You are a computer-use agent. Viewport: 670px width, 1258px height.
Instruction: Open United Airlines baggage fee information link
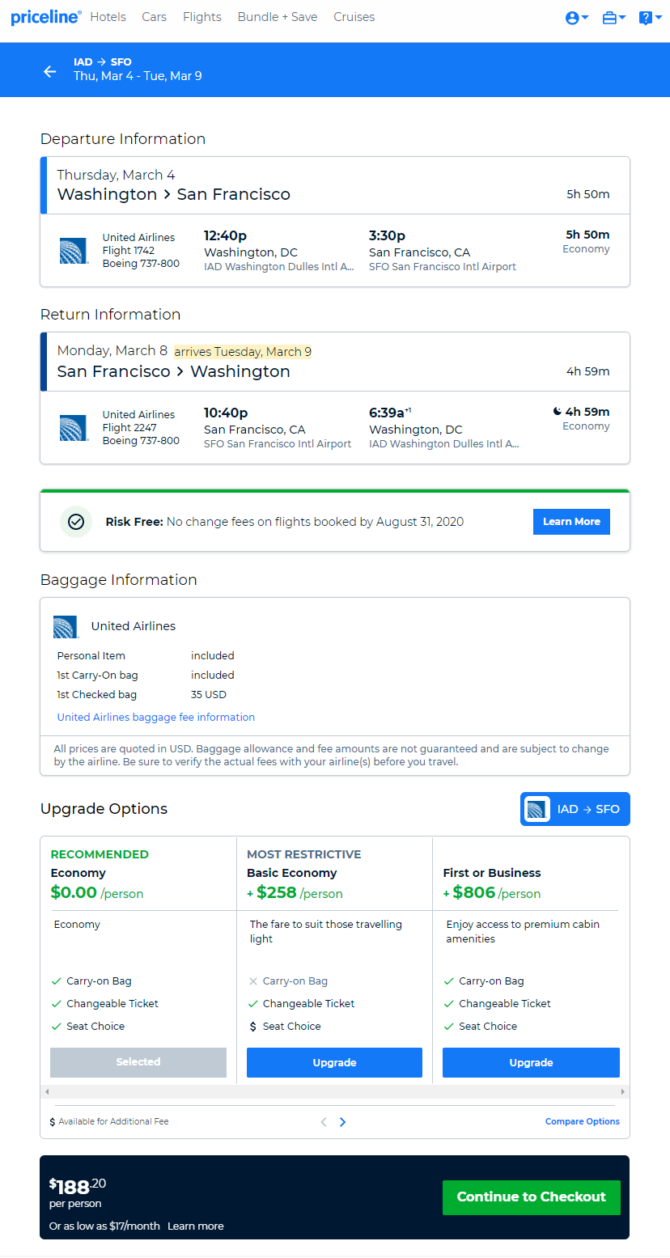(156, 717)
